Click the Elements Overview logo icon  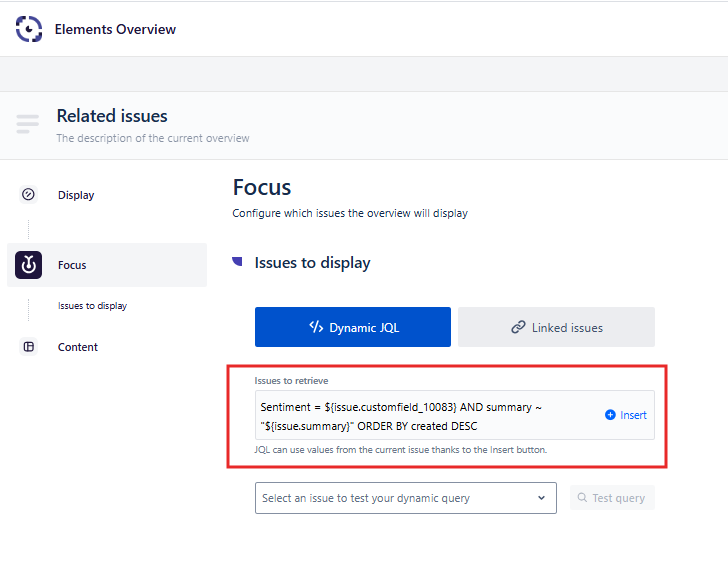29,29
